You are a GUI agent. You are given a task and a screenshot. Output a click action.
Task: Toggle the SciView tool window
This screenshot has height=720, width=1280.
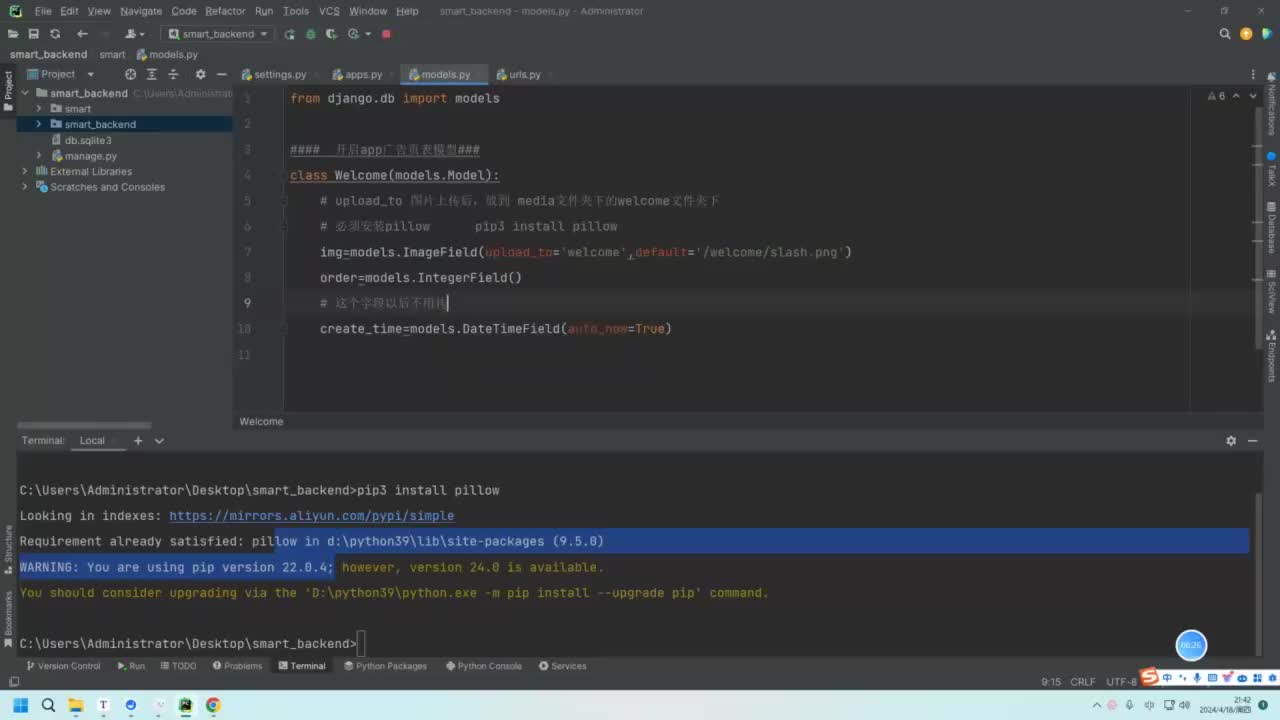coord(1272,292)
